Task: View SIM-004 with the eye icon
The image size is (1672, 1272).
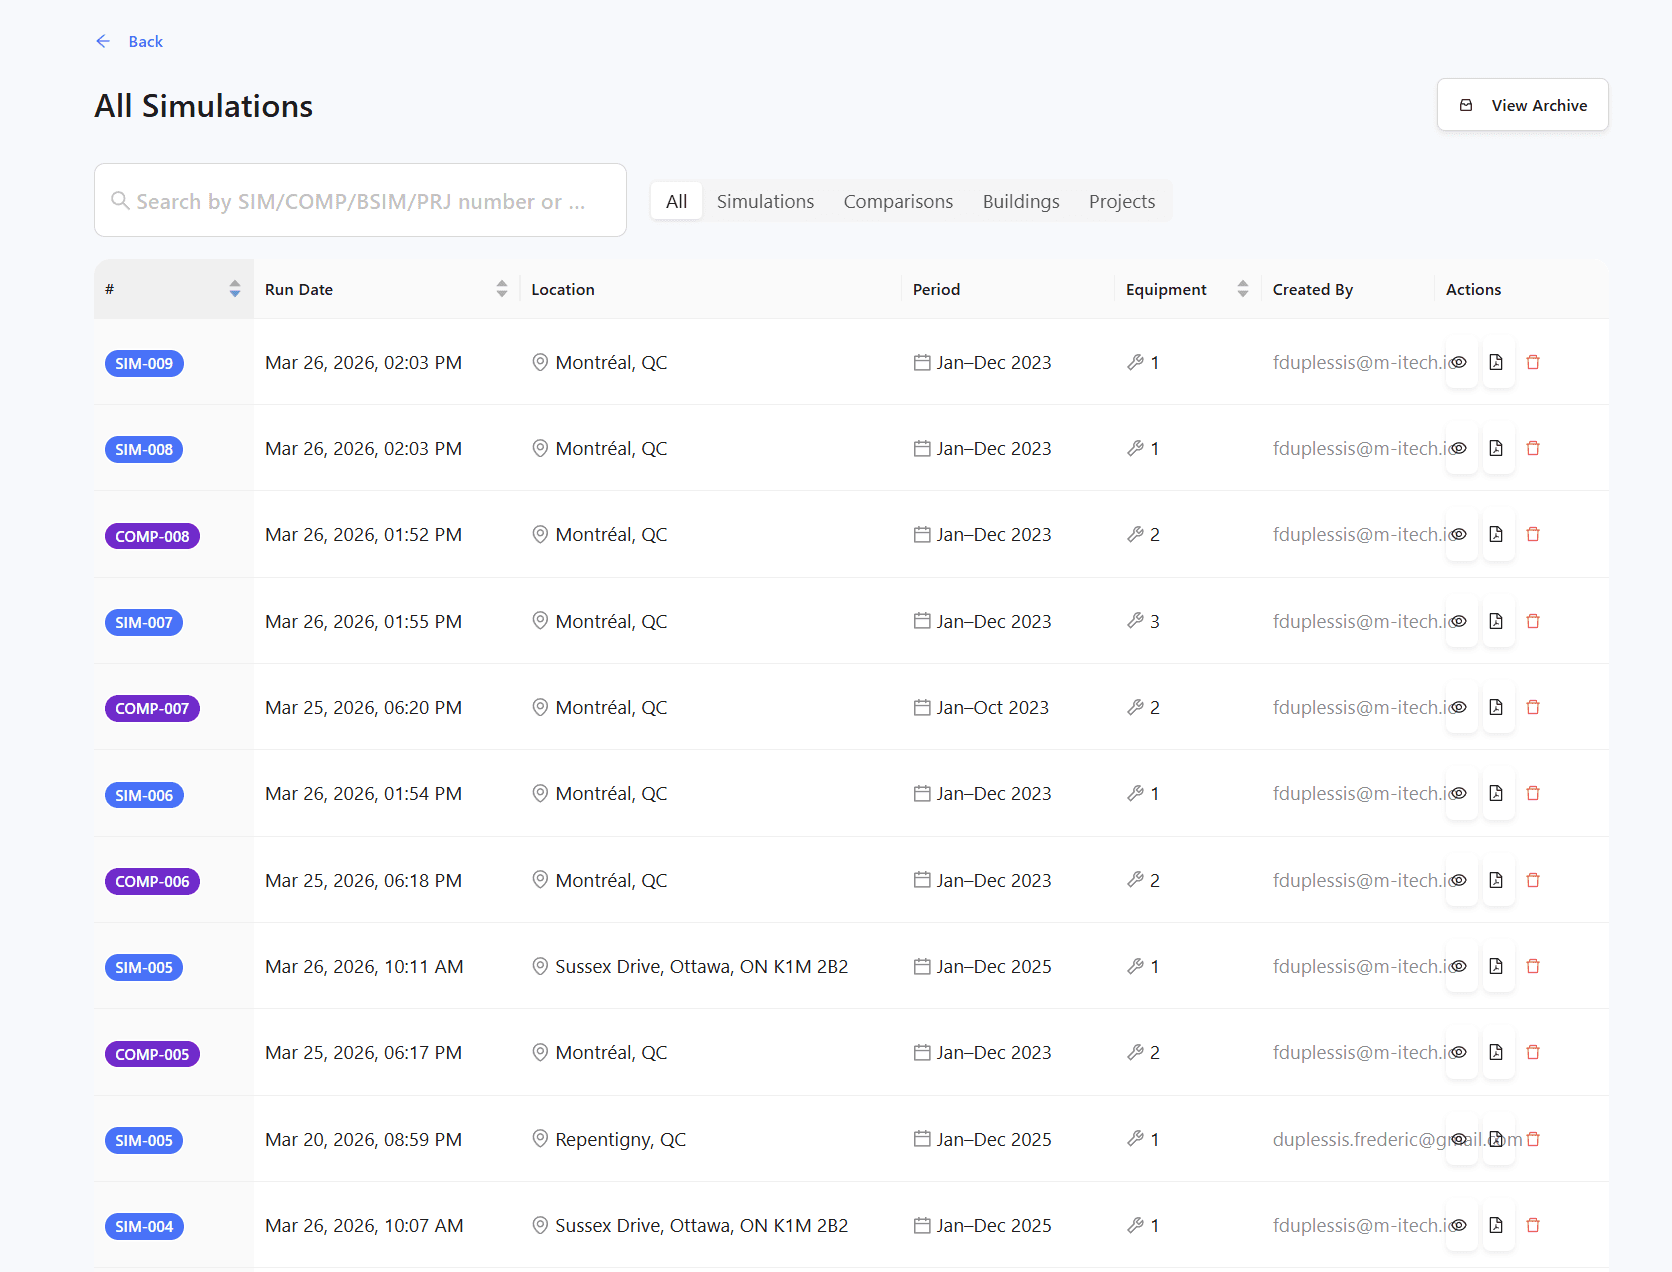Action: [1460, 1225]
